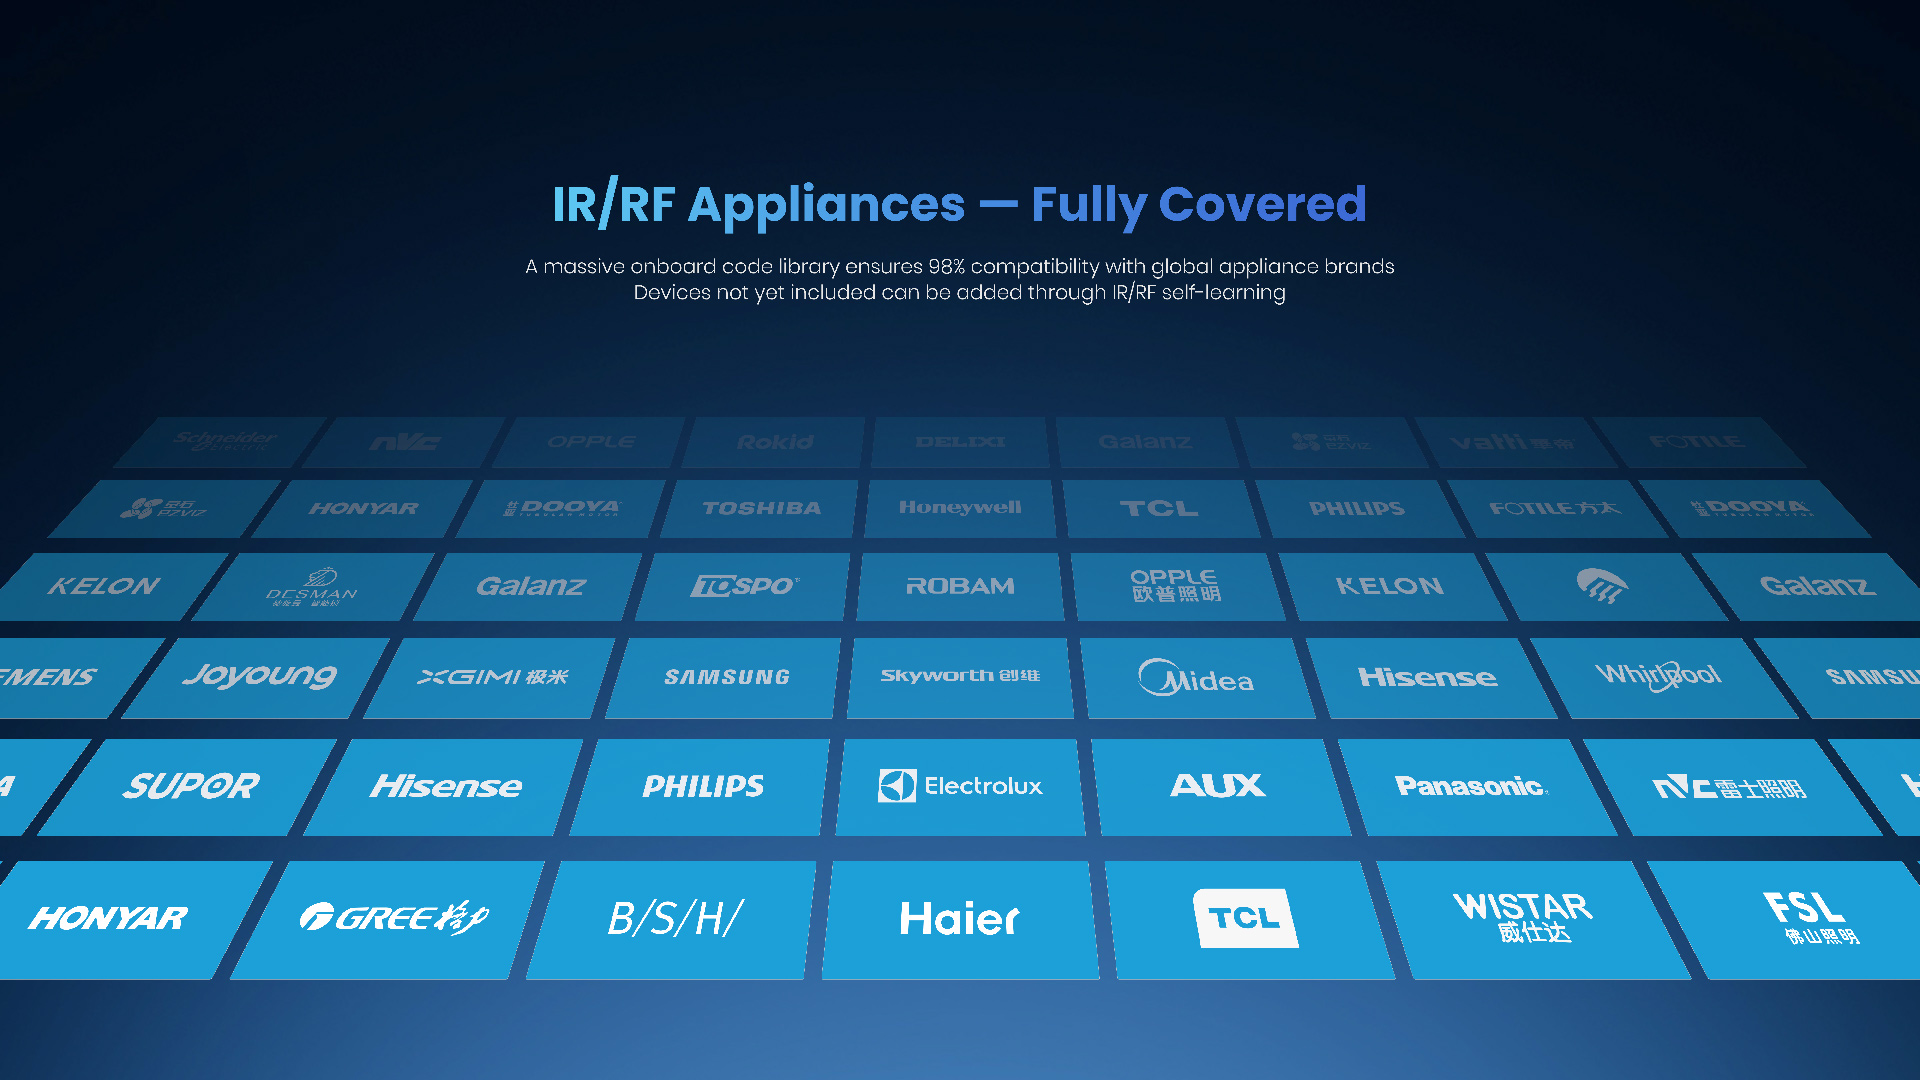Click the WISTAR brand tile
1920x1080 pixels.
coord(1524,918)
